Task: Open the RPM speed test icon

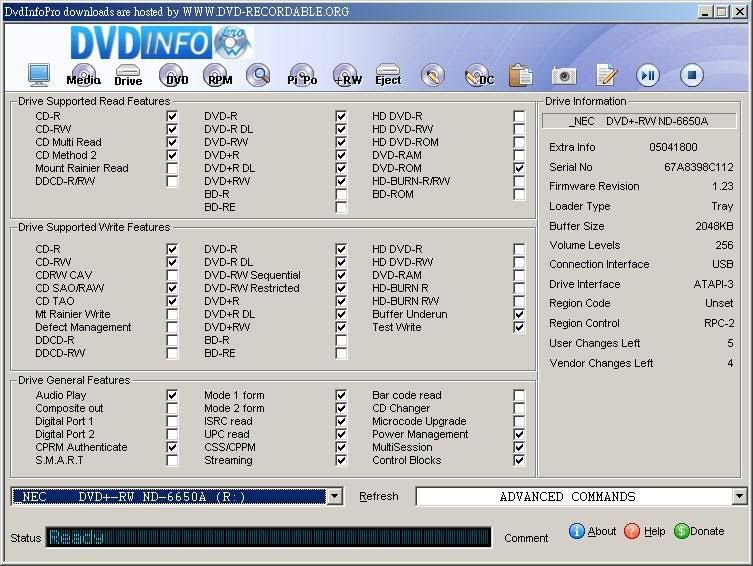Action: [x=218, y=75]
